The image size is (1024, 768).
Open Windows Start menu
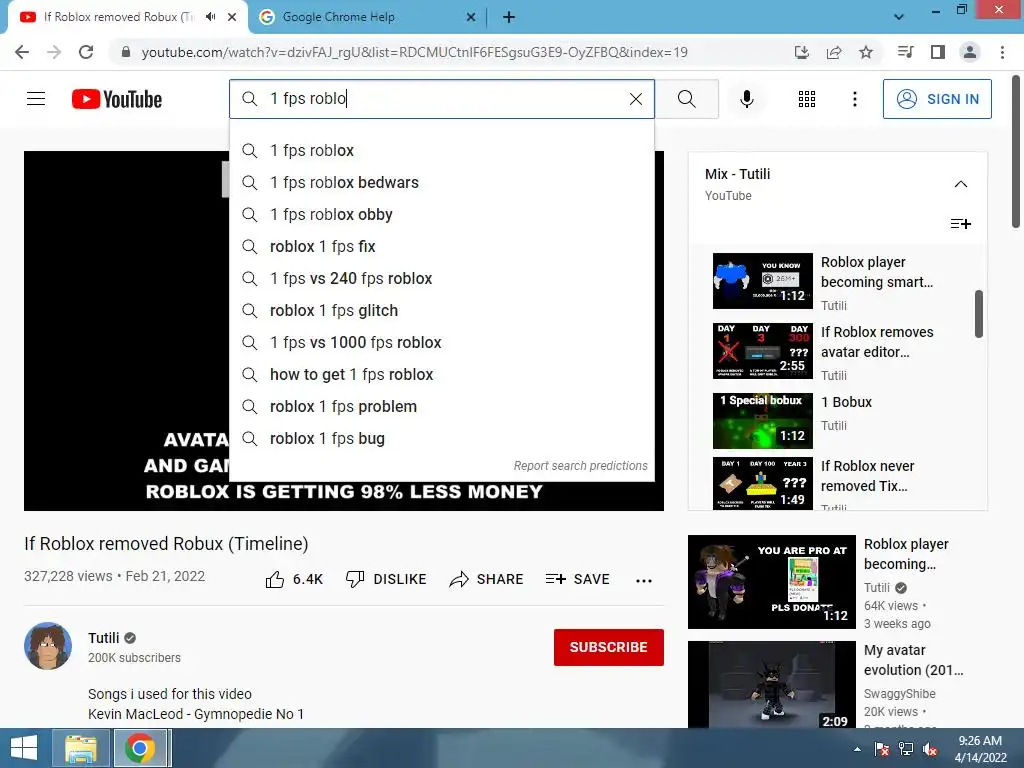[x=24, y=748]
